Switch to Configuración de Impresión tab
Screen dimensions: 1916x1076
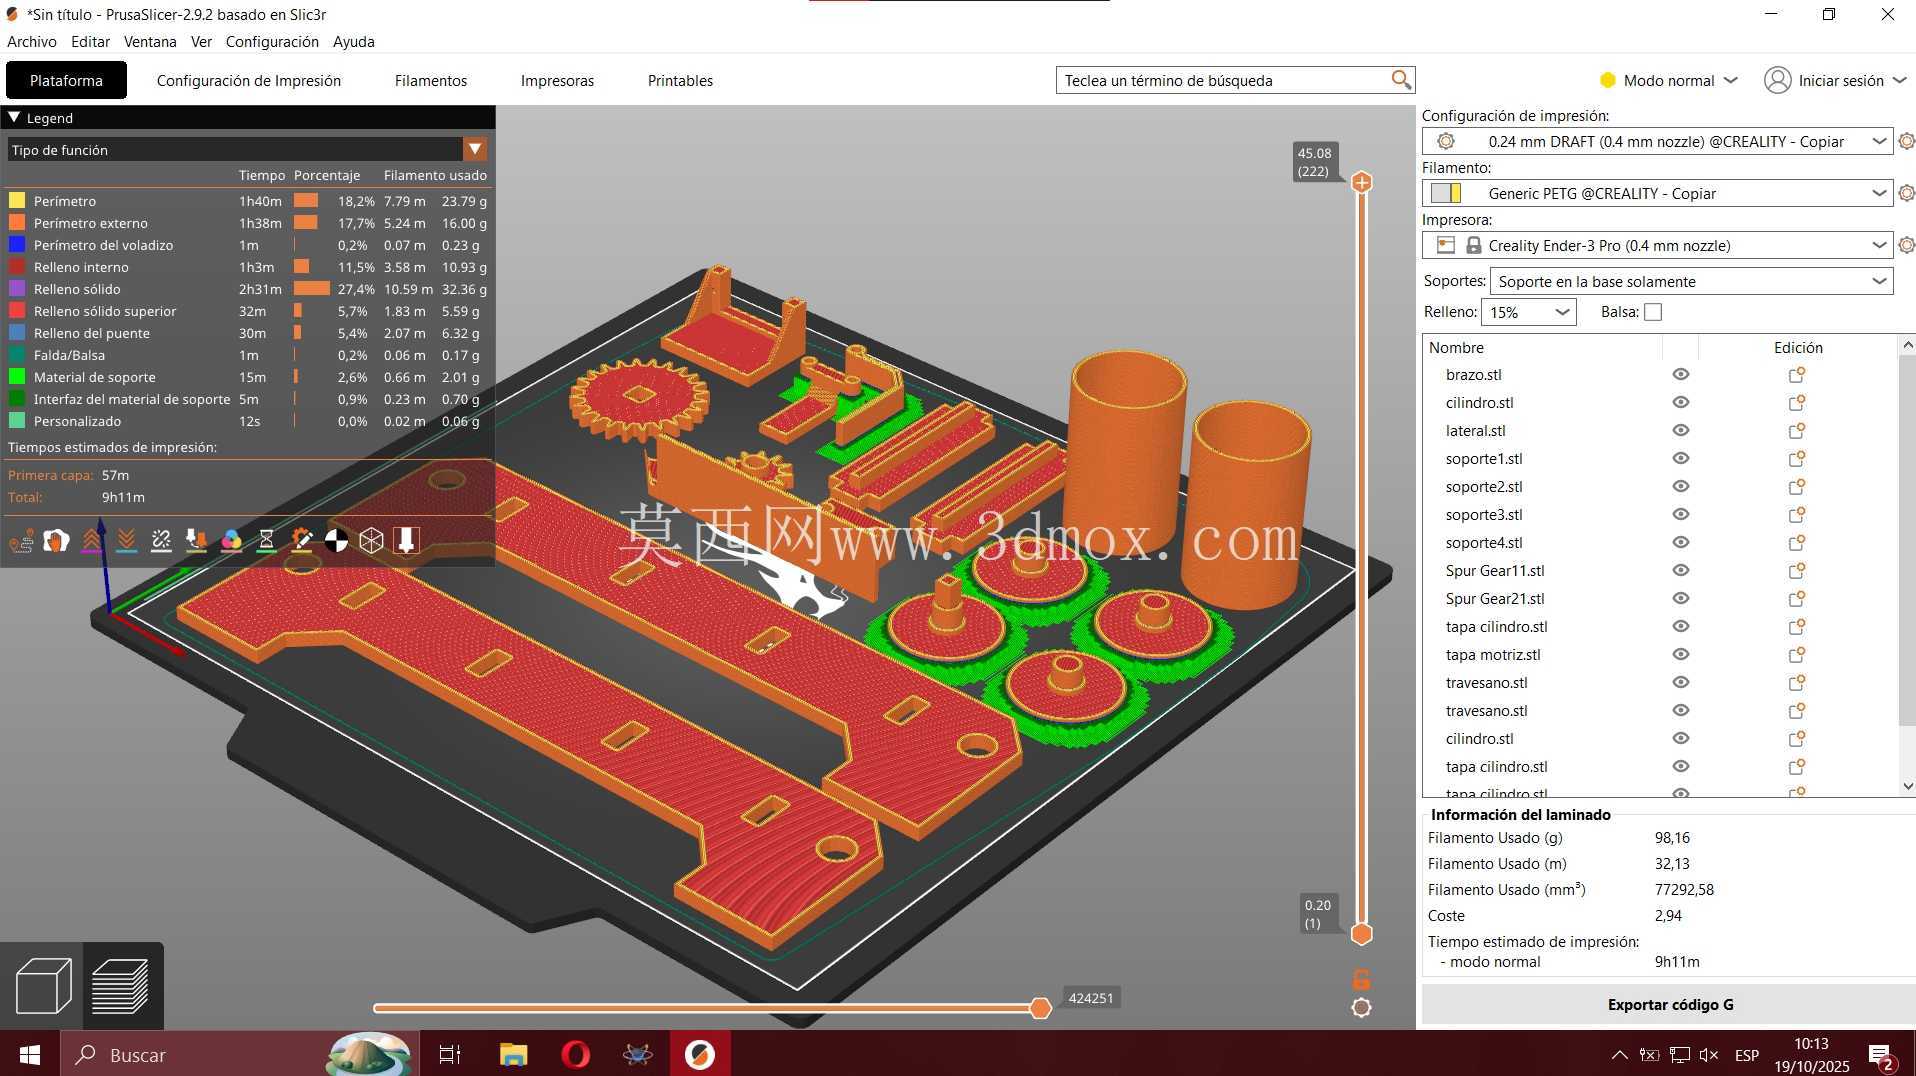(x=249, y=80)
